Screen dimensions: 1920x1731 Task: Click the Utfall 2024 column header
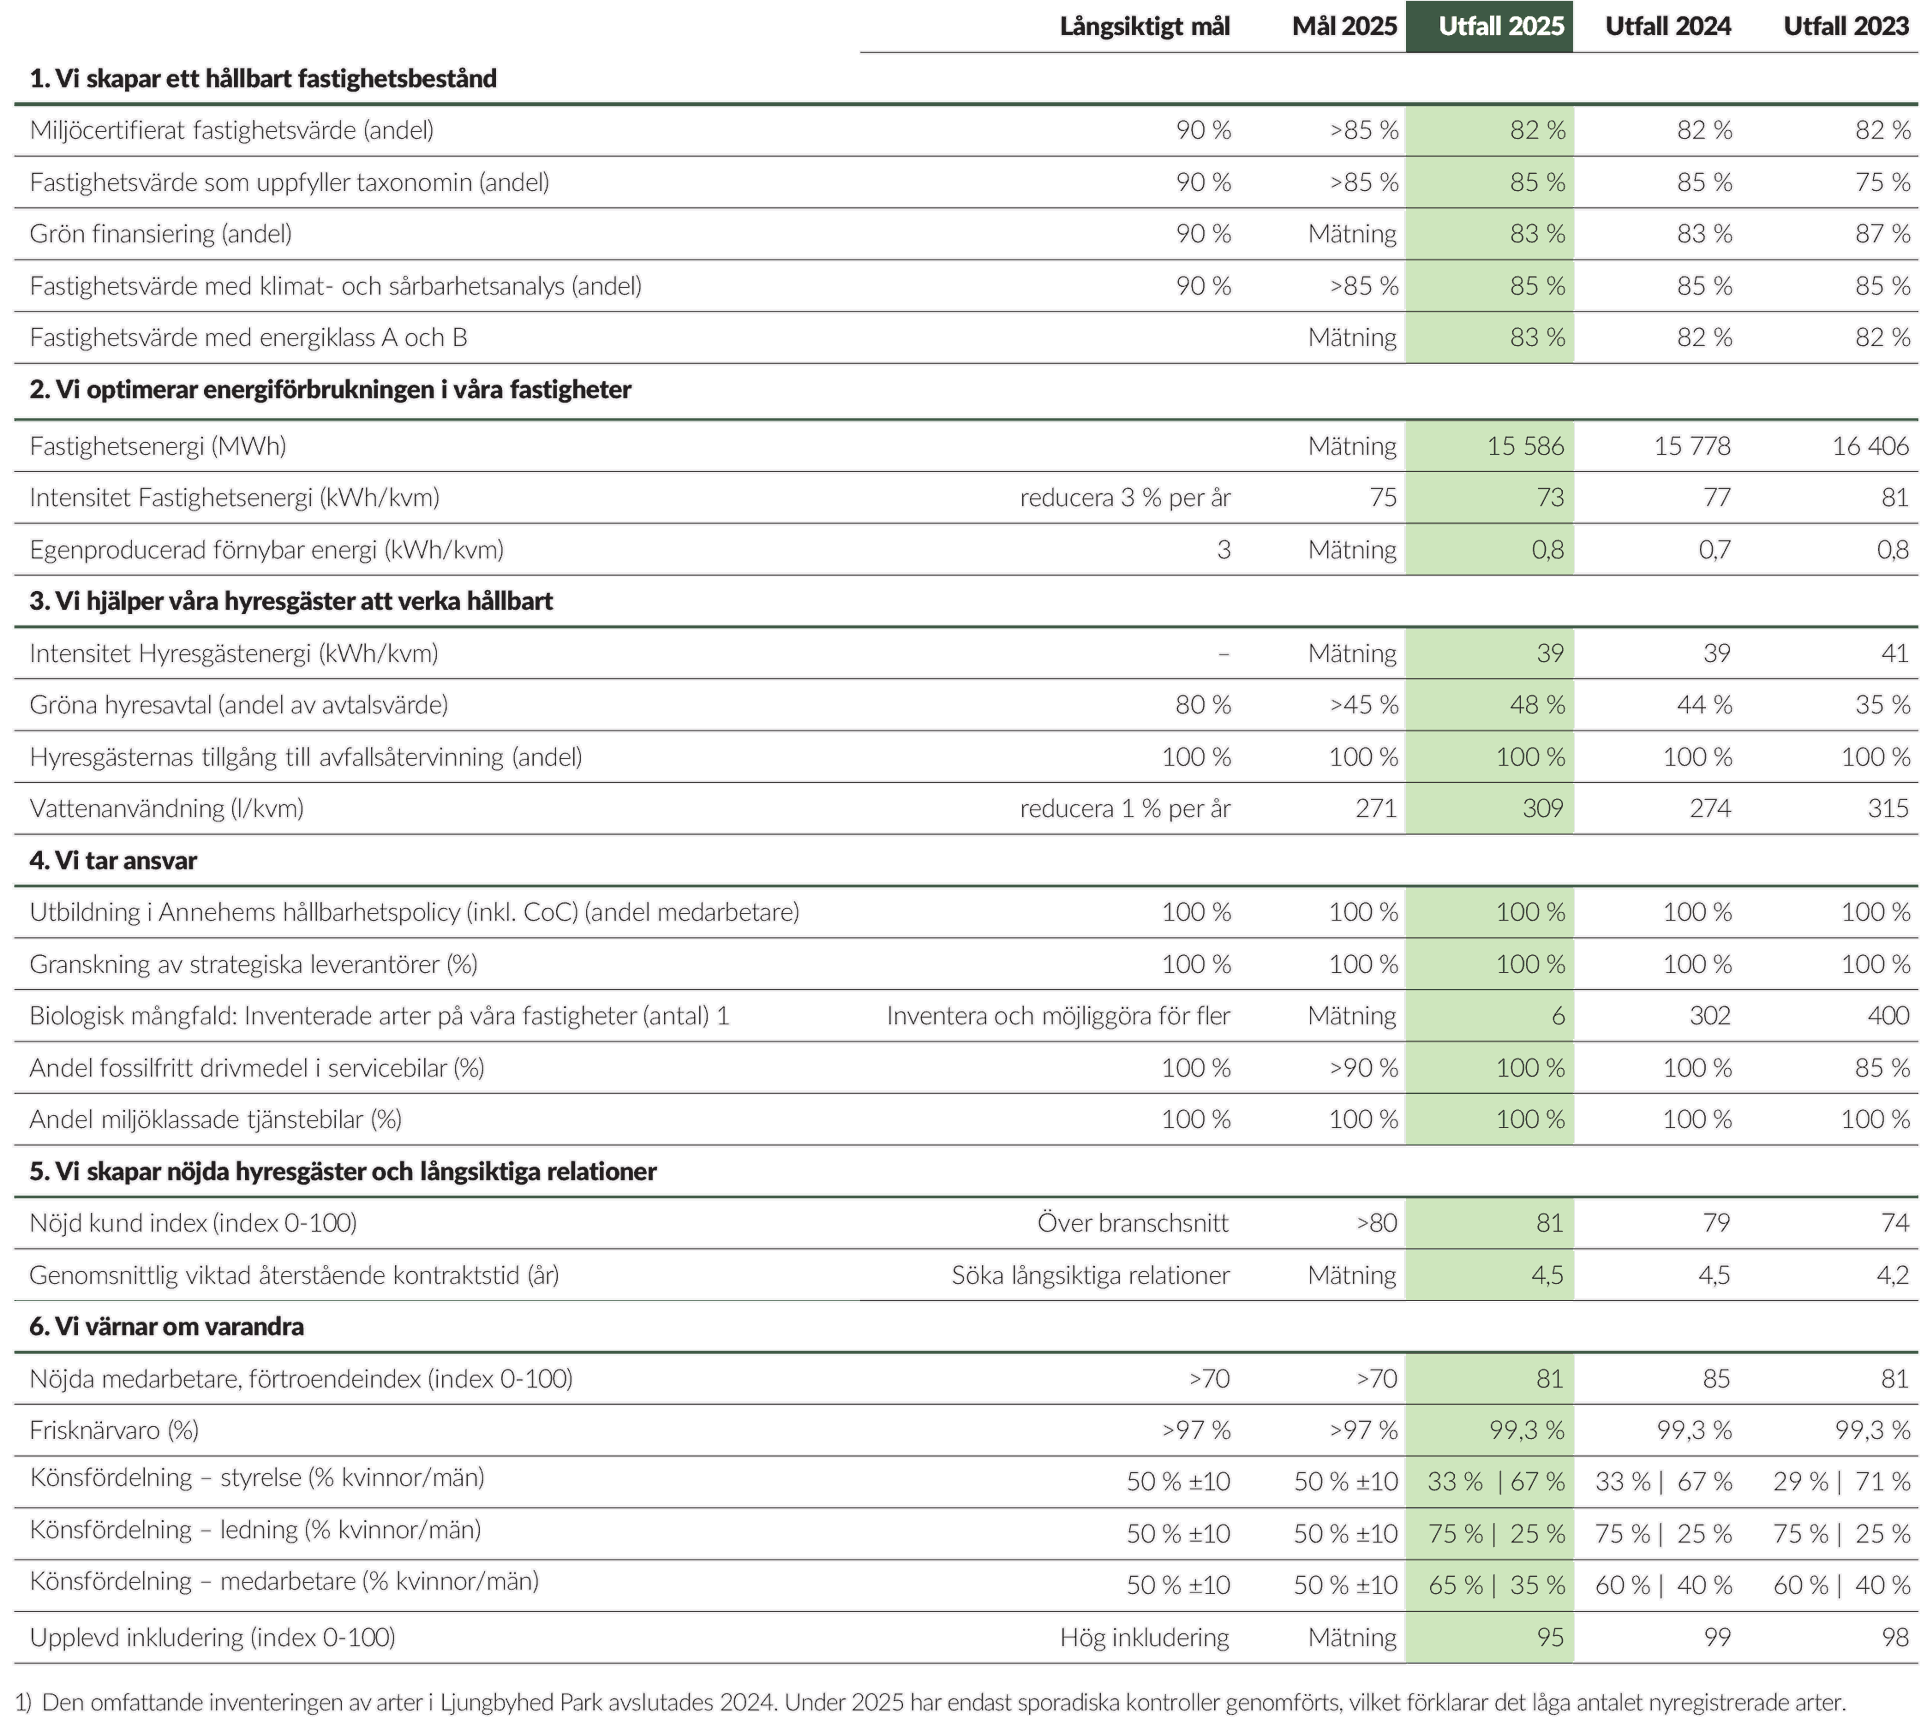point(1667,26)
